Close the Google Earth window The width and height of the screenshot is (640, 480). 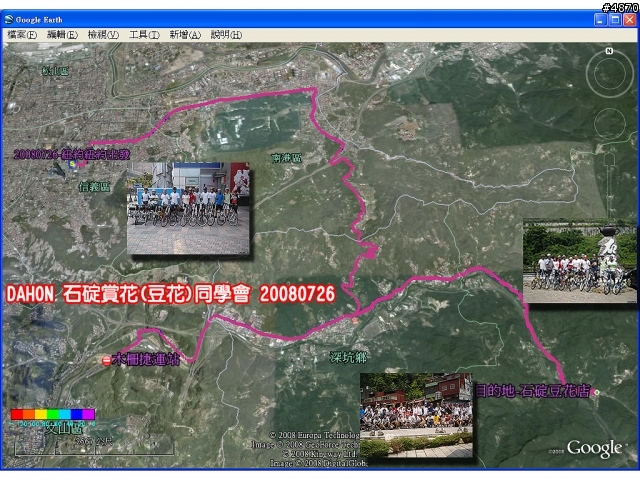630,19
